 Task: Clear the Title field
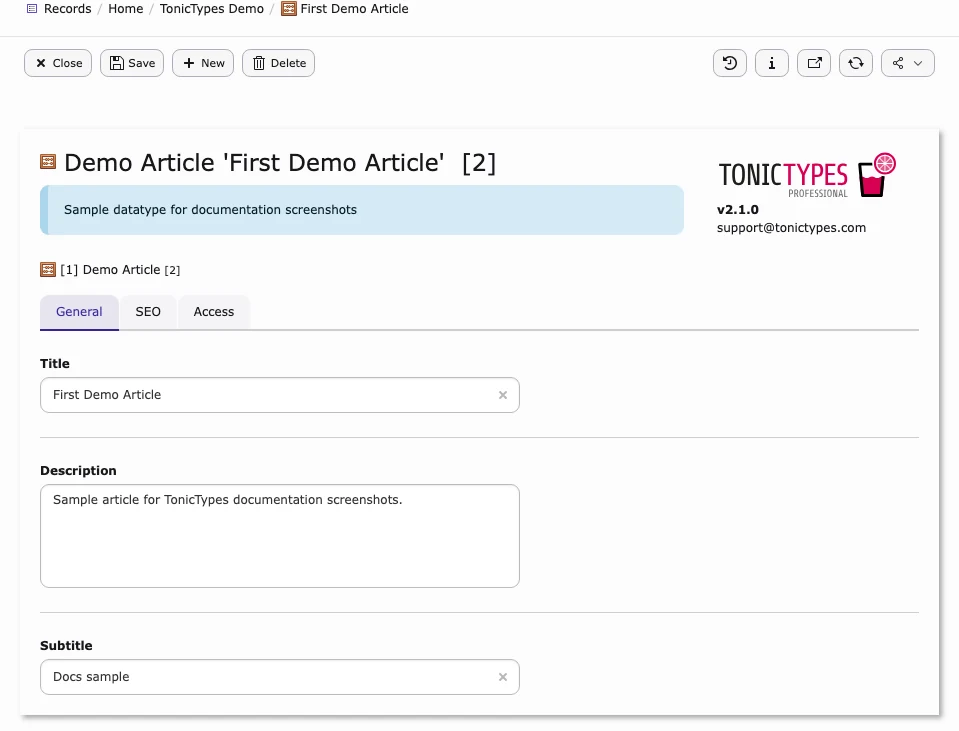click(503, 395)
